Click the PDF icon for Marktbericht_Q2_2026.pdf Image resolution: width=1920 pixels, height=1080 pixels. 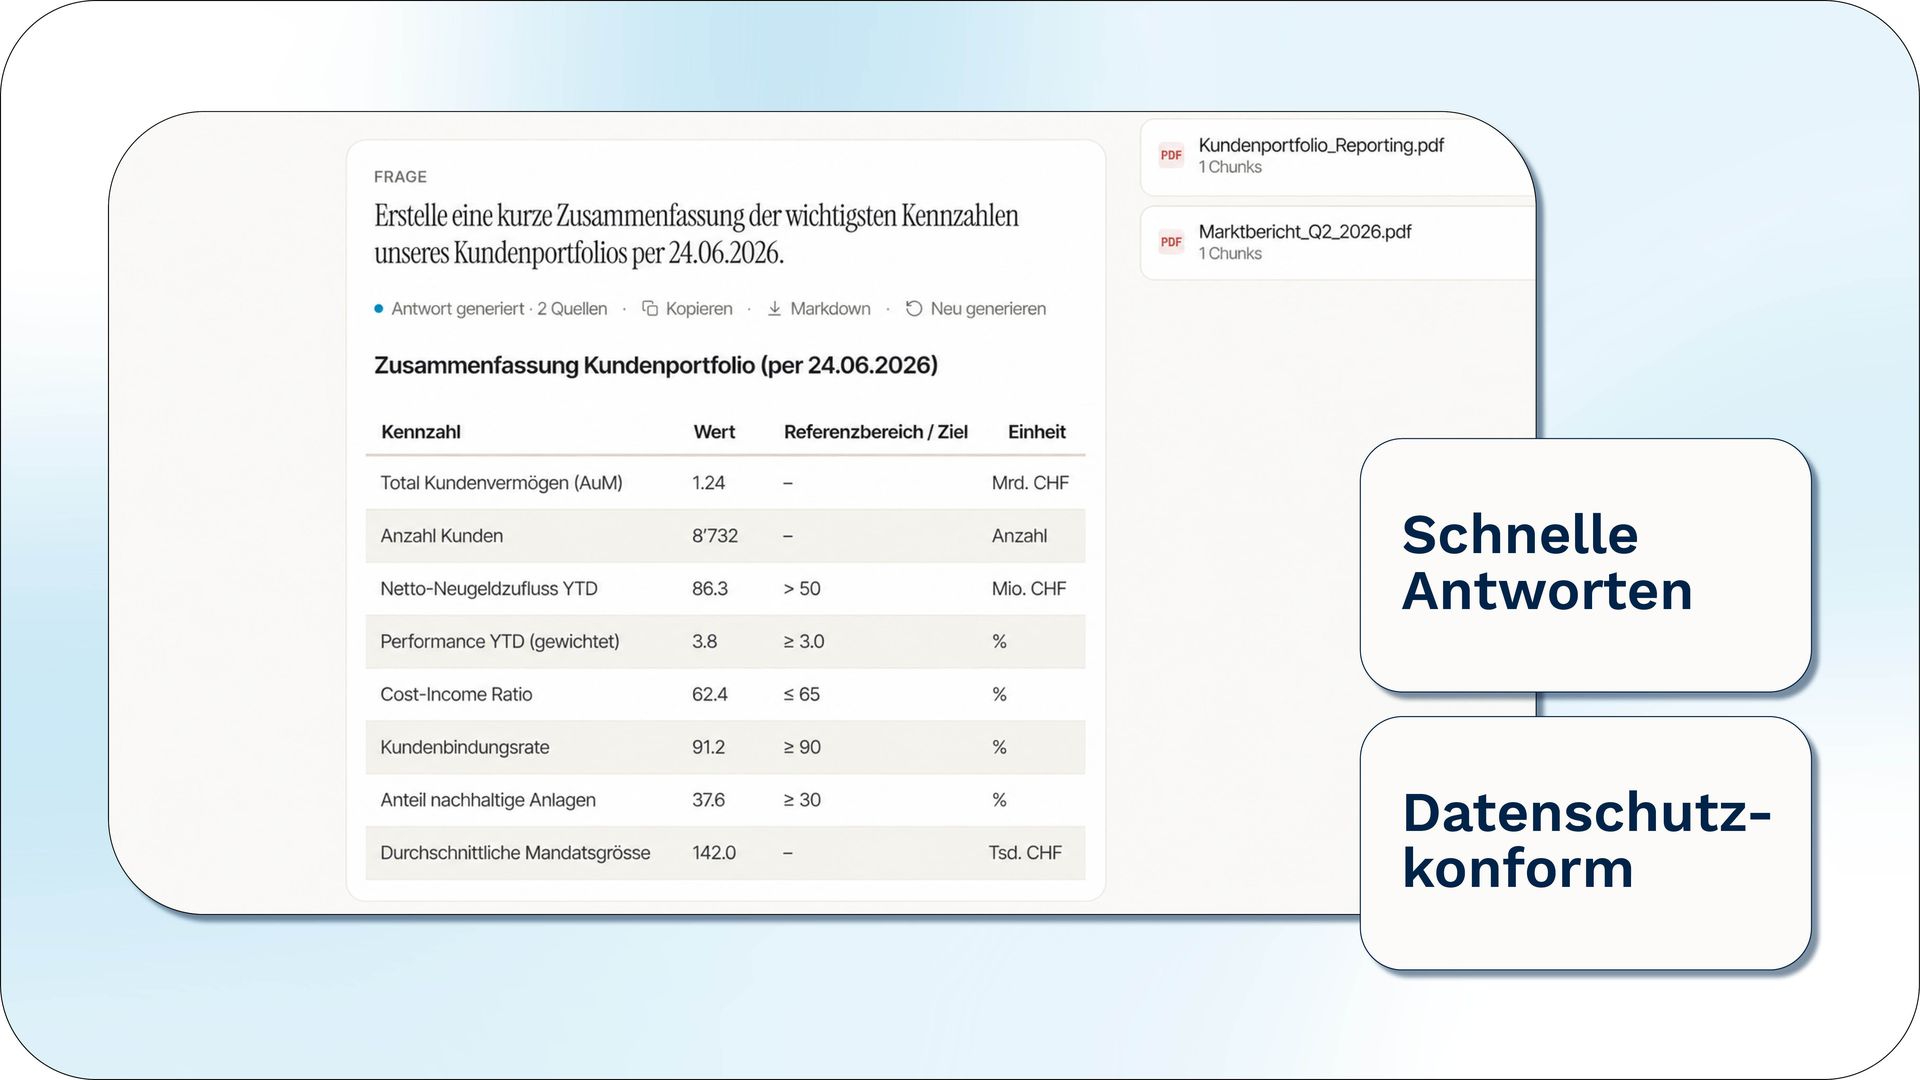click(x=1171, y=242)
